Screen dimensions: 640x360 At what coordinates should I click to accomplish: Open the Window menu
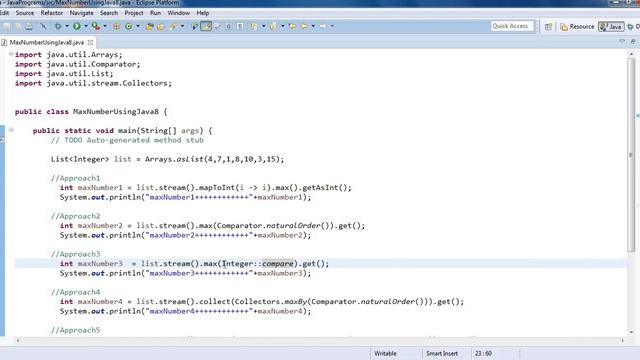(179, 13)
